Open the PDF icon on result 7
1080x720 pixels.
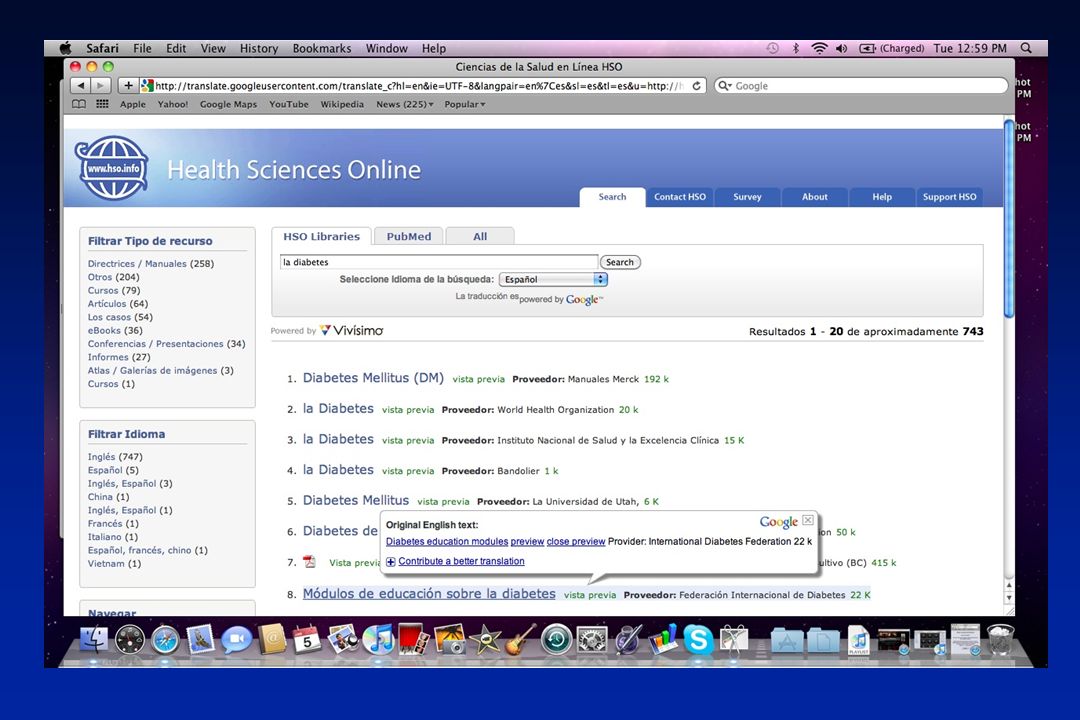309,562
